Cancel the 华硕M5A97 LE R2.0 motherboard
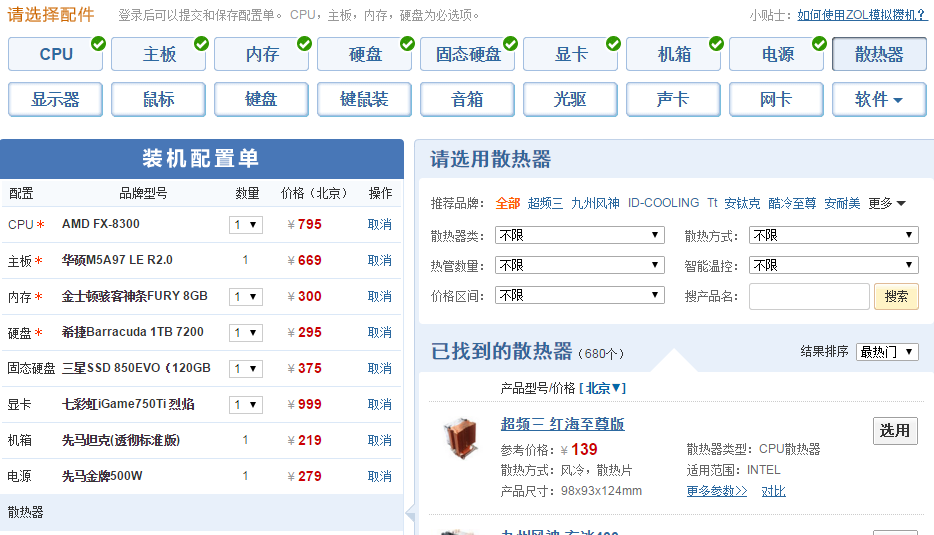 [x=379, y=260]
